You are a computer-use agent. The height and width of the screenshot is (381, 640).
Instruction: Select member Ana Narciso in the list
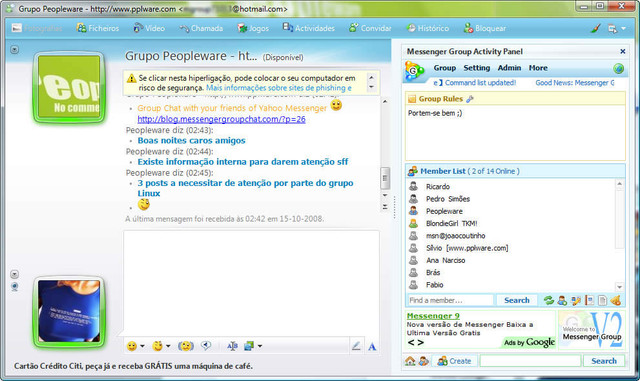[445, 260]
